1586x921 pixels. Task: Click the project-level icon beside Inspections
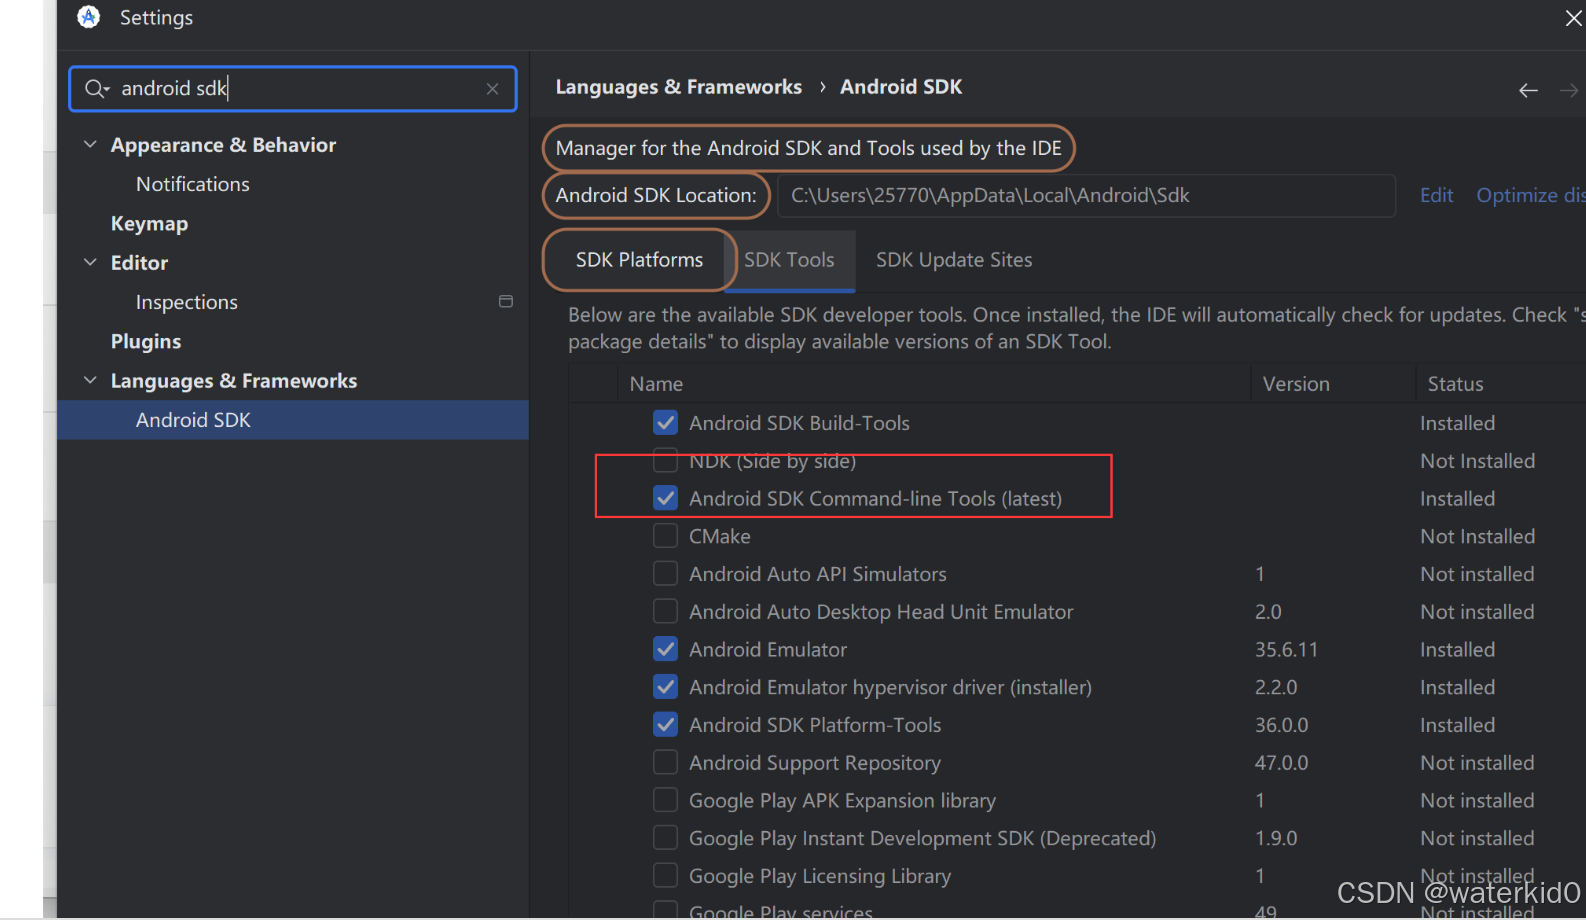click(506, 301)
